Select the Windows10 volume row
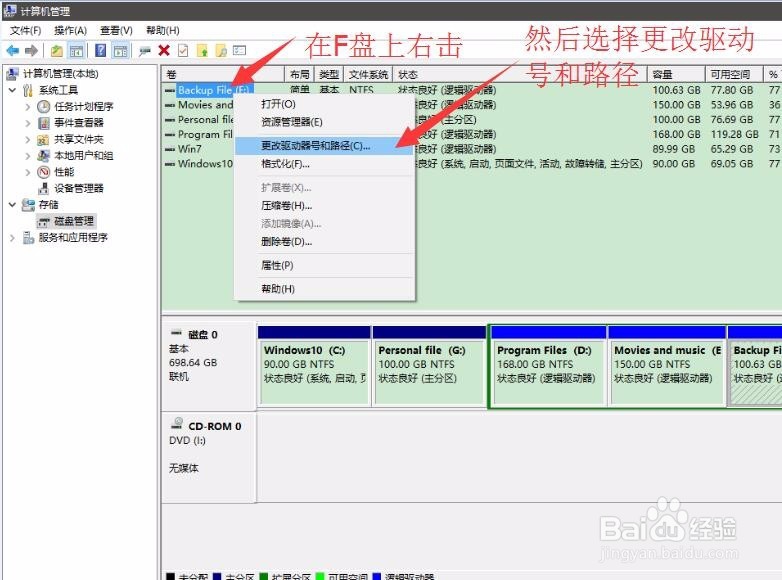 click(205, 164)
